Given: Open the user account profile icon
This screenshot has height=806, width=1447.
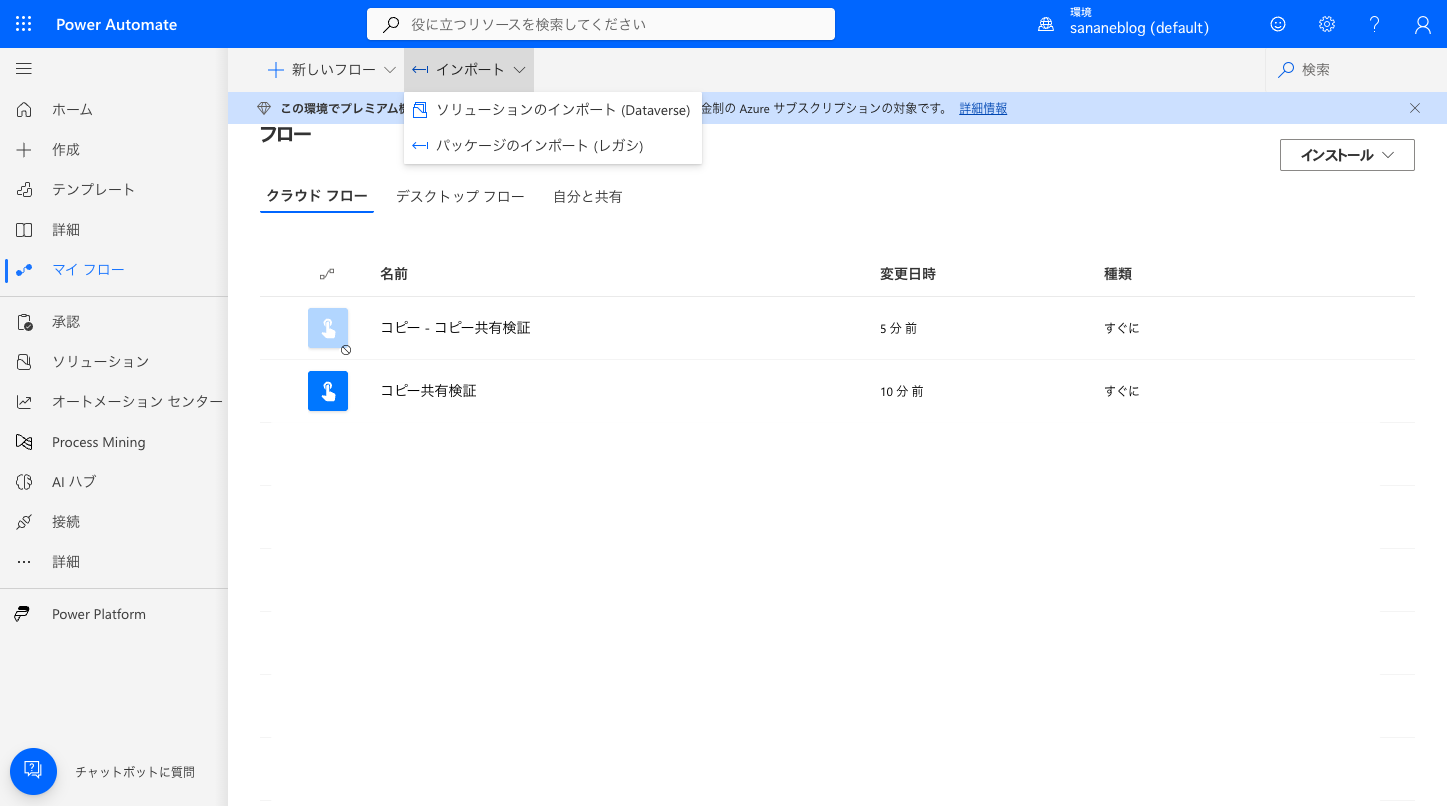Looking at the screenshot, I should 1423,24.
